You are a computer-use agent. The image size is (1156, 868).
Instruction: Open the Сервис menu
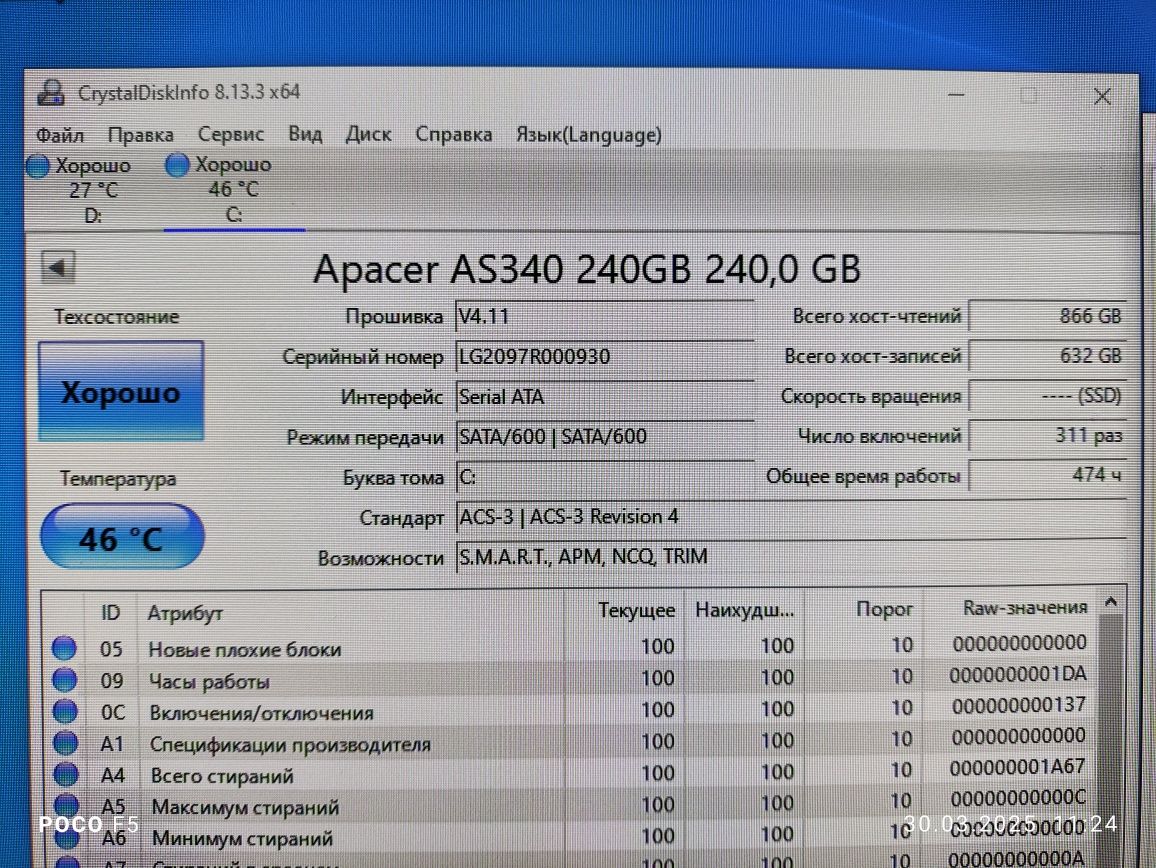point(230,134)
